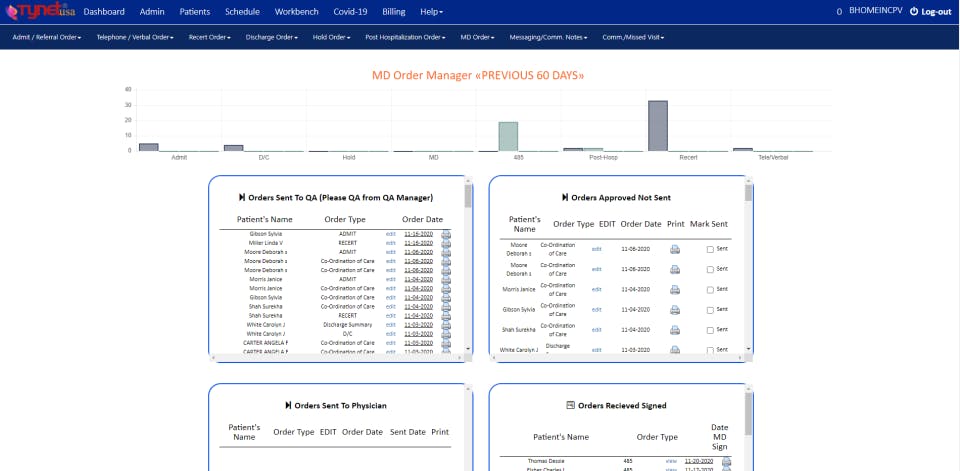Screen dimensions: 960x471
Task: Print Gibson Sylvia's Co-Ordination order in QA list
Action: coord(446,298)
